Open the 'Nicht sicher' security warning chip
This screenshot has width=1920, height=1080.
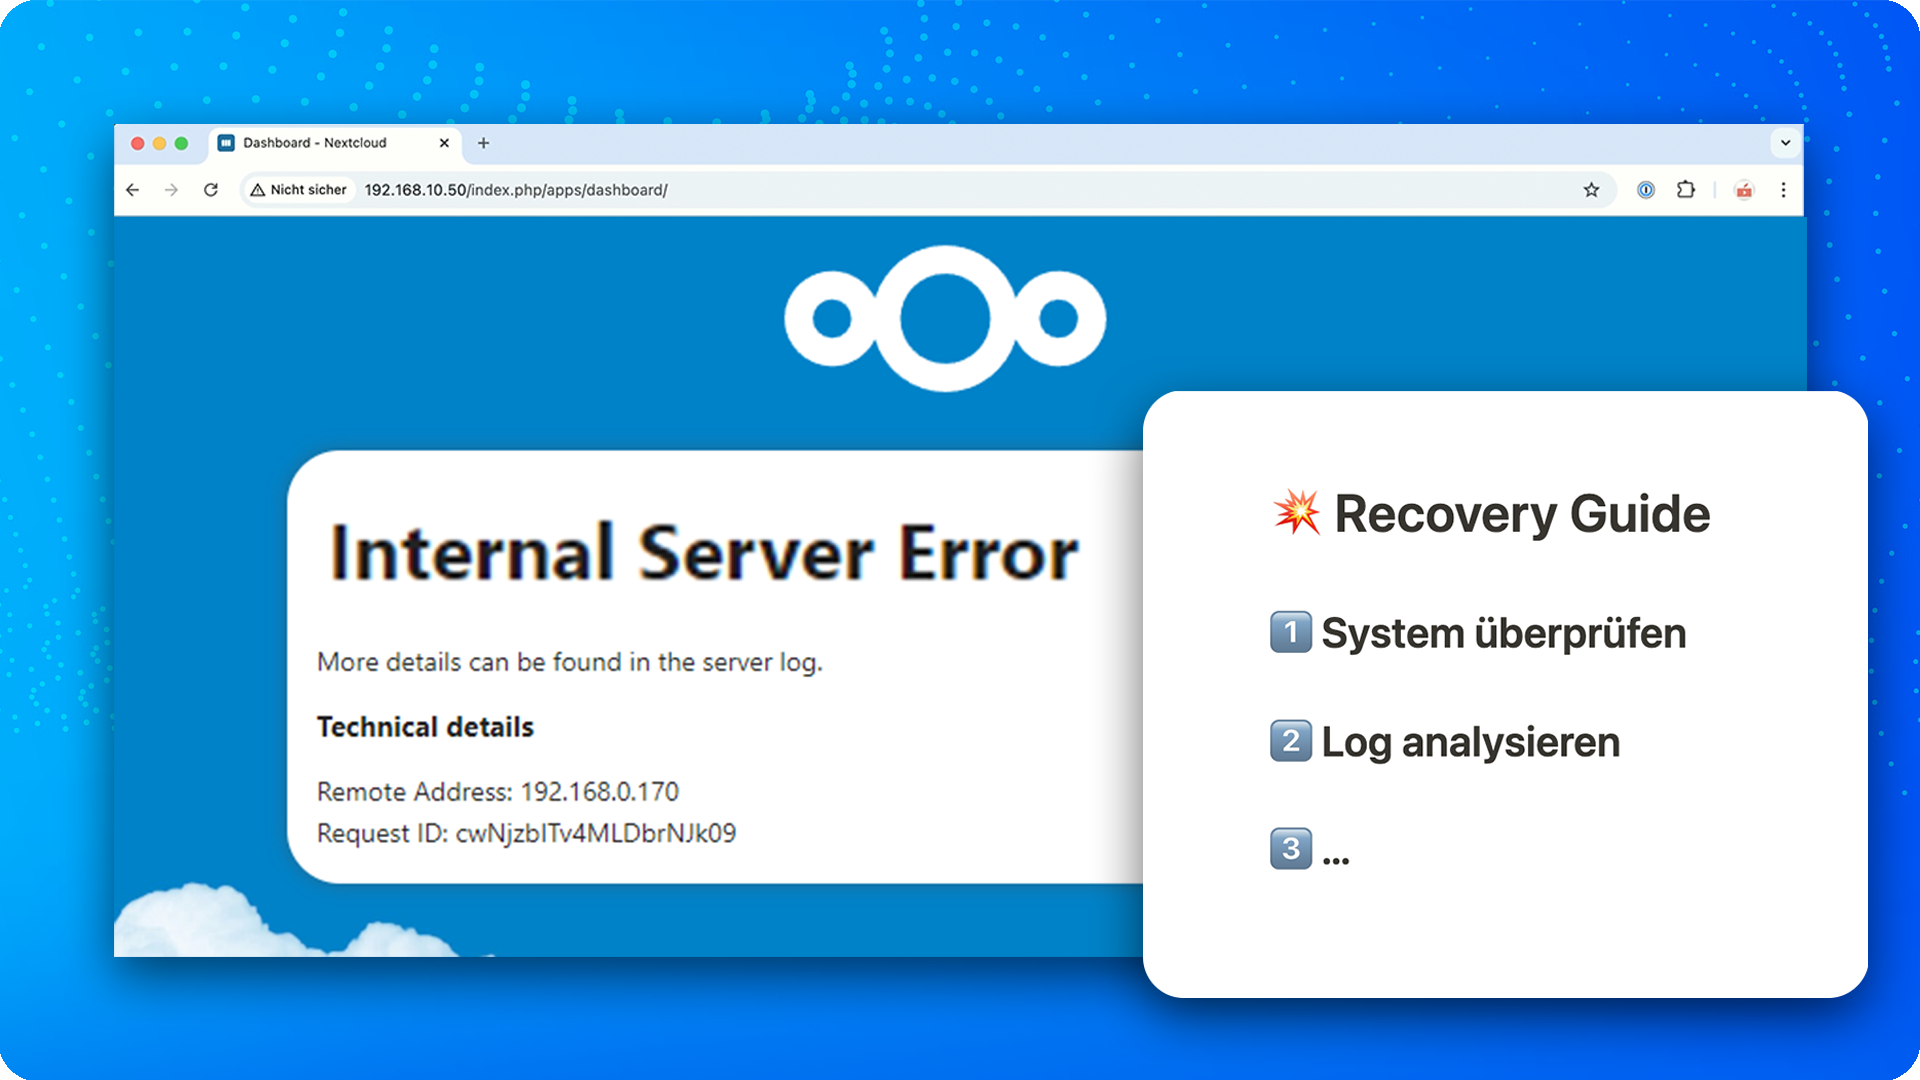[x=299, y=190]
